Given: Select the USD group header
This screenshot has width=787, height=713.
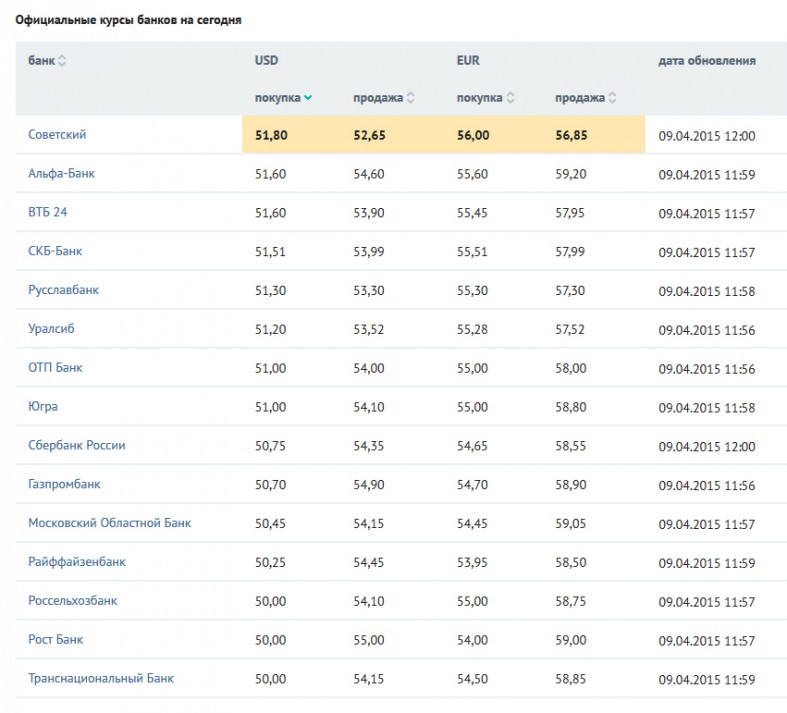Looking at the screenshot, I should point(267,60).
